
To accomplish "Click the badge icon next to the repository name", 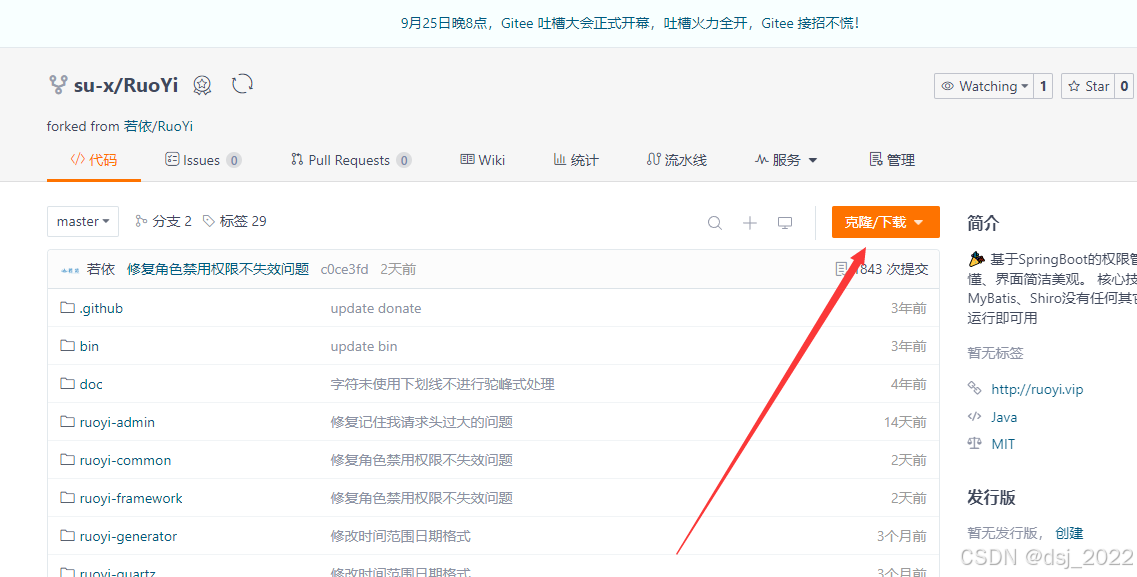I will click(x=202, y=86).
